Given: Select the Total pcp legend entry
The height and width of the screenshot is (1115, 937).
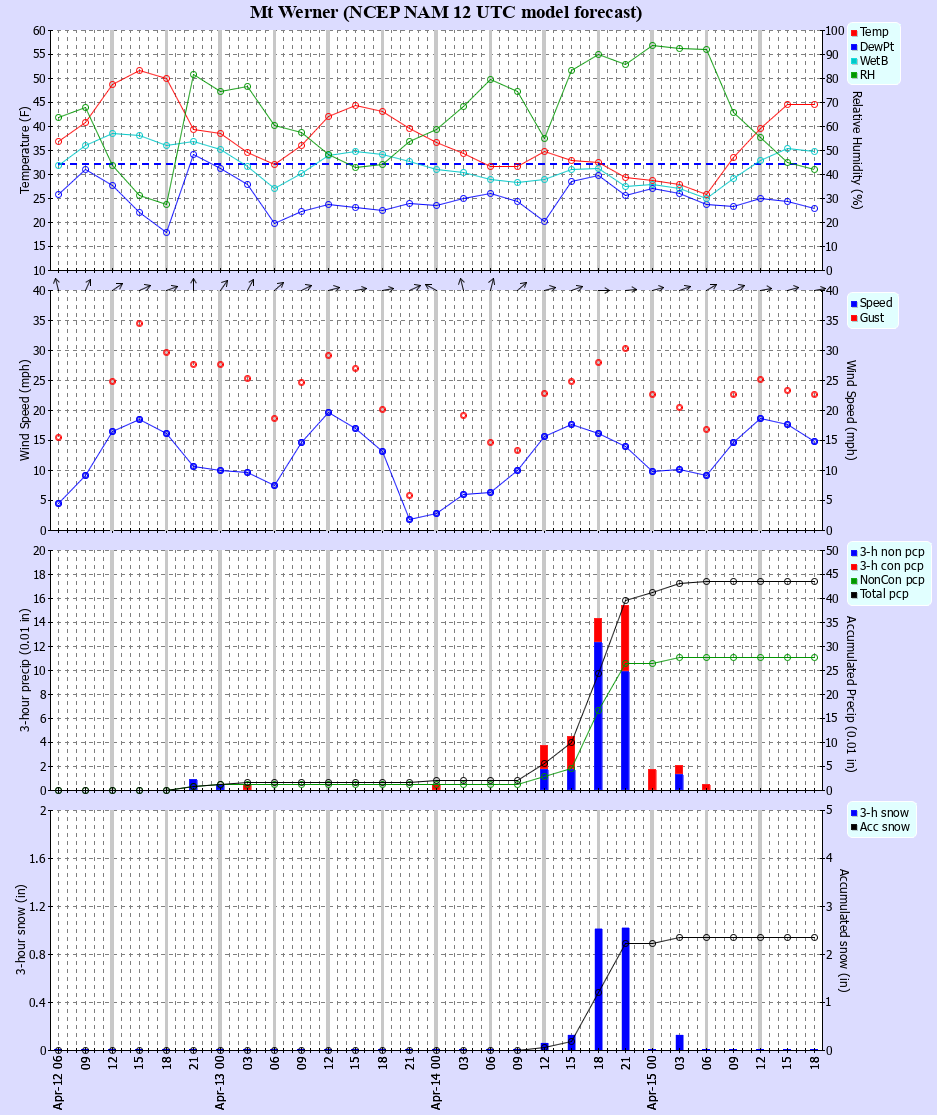Looking at the screenshot, I should [884, 595].
